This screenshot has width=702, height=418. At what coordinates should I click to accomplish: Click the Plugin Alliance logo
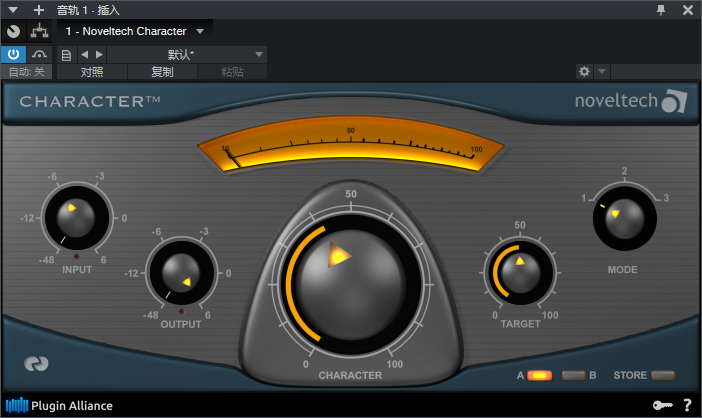click(59, 405)
